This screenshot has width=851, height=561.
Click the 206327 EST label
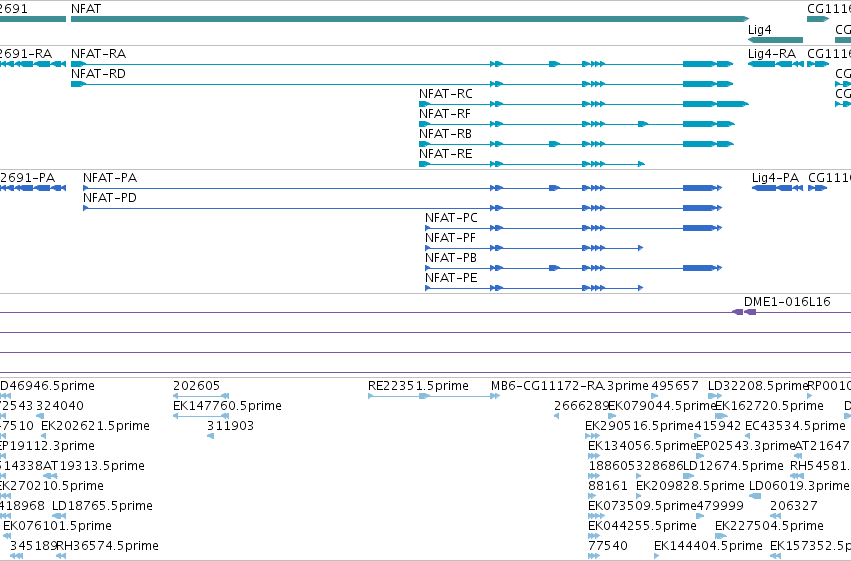click(x=793, y=506)
